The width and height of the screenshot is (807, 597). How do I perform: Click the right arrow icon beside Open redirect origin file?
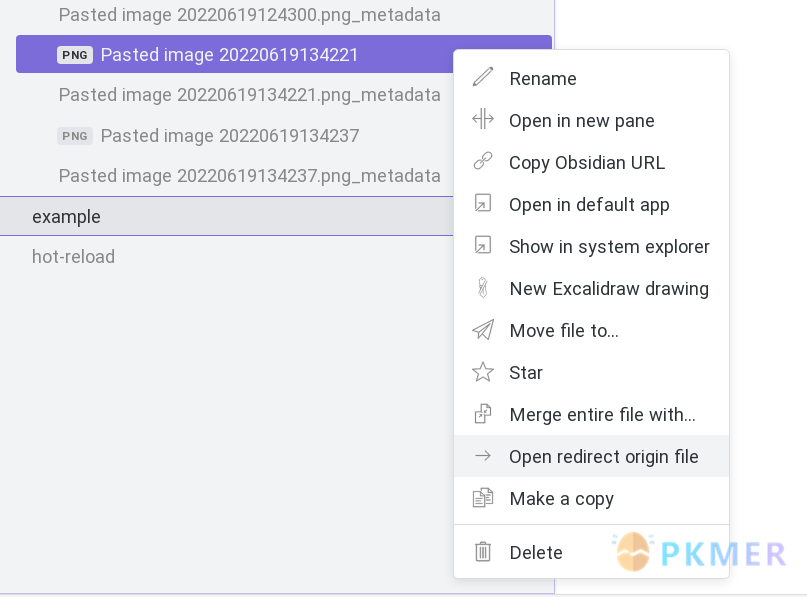point(483,455)
